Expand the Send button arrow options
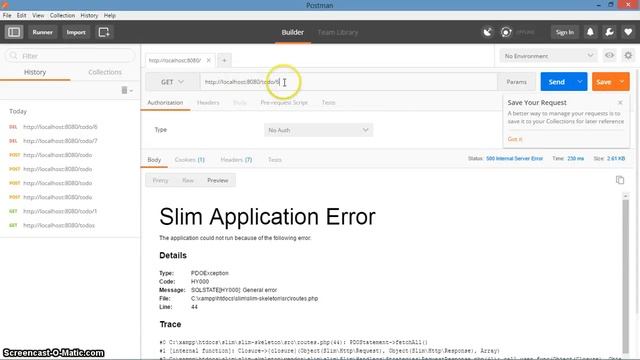The height and width of the screenshot is (360, 640). click(x=580, y=82)
